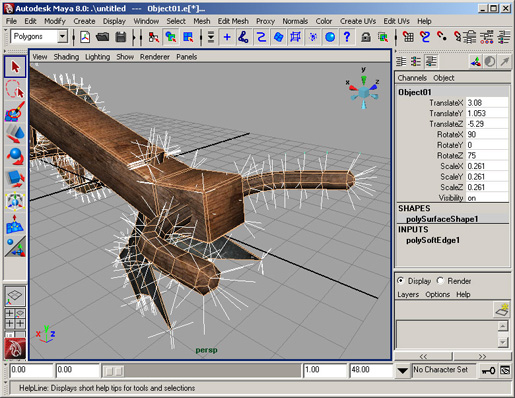
Task: Open the Channels menu in Channel Box
Action: 412,78
